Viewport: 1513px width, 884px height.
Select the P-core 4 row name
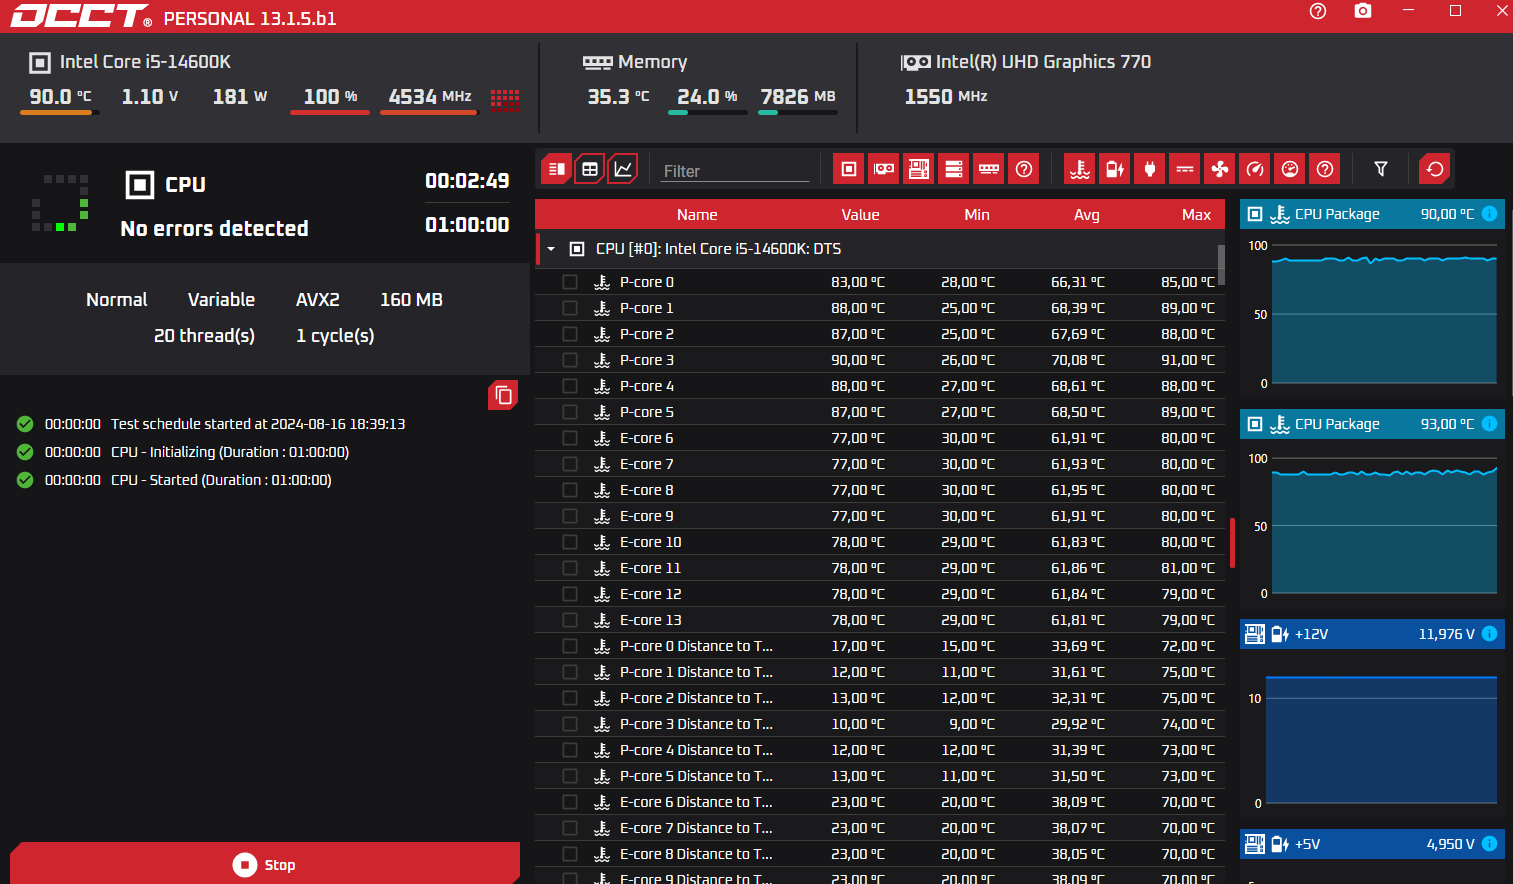pos(646,386)
